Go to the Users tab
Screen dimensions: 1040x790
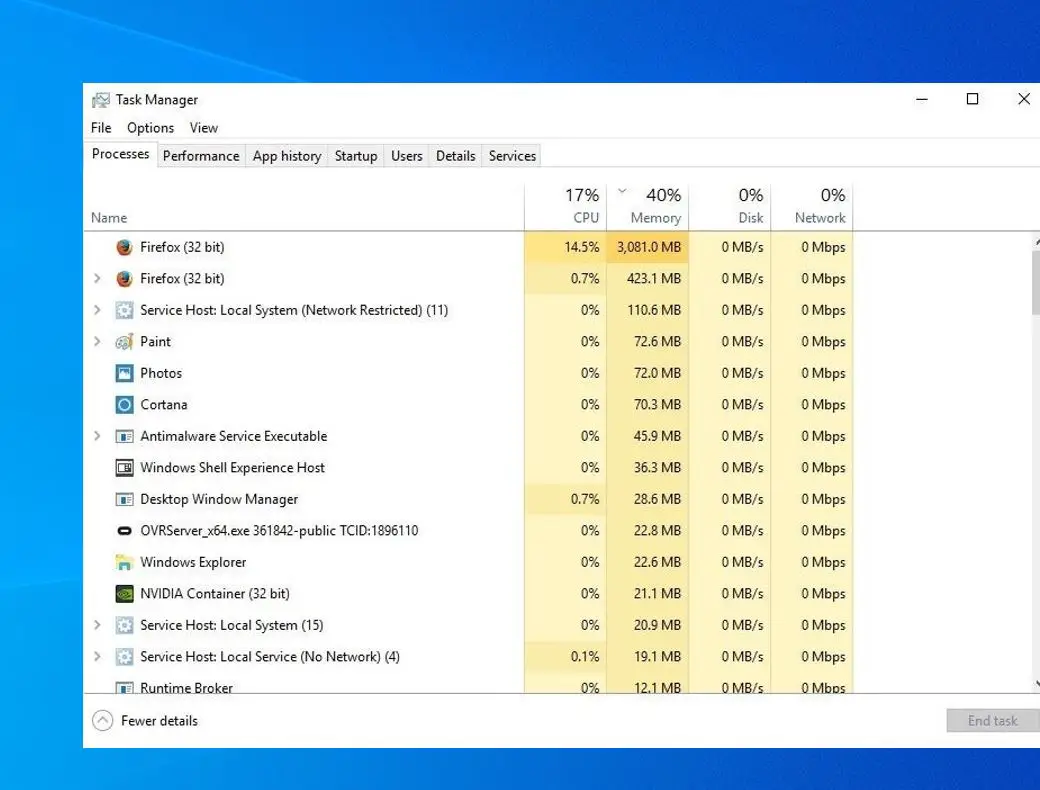(x=407, y=156)
